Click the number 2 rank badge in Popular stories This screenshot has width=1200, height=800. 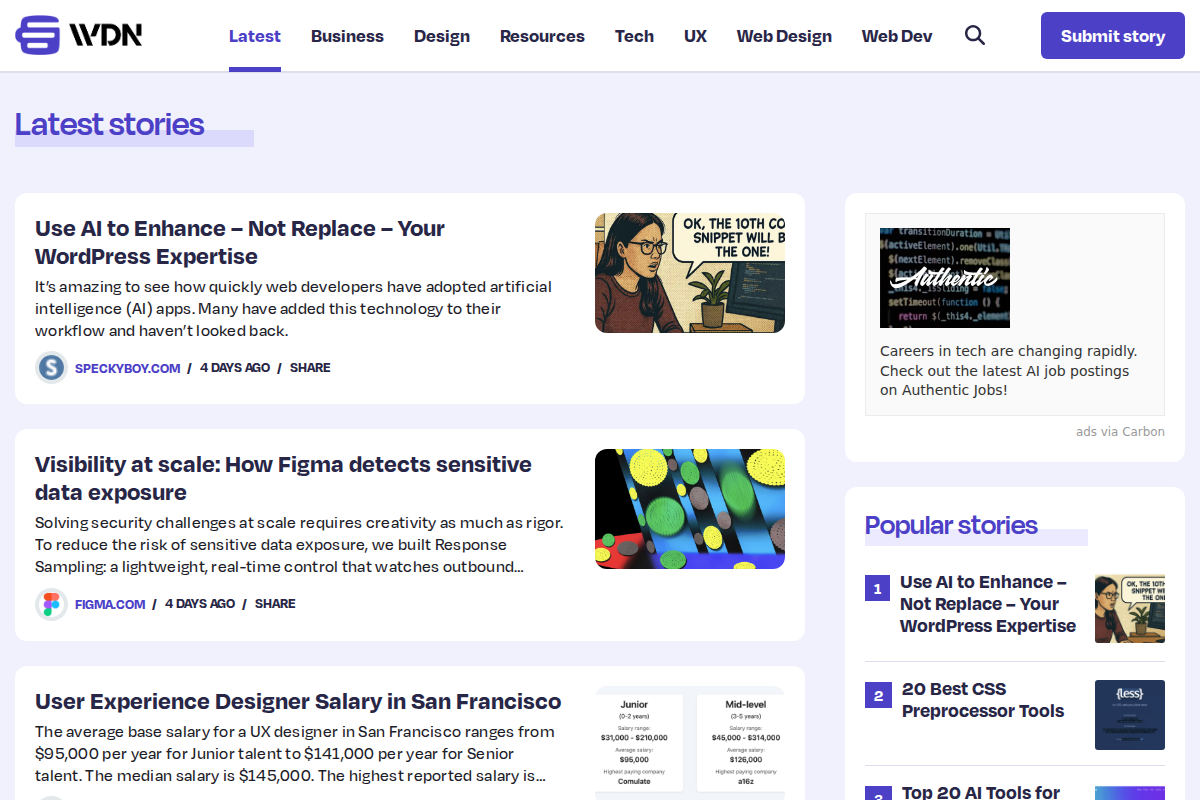(x=877, y=695)
